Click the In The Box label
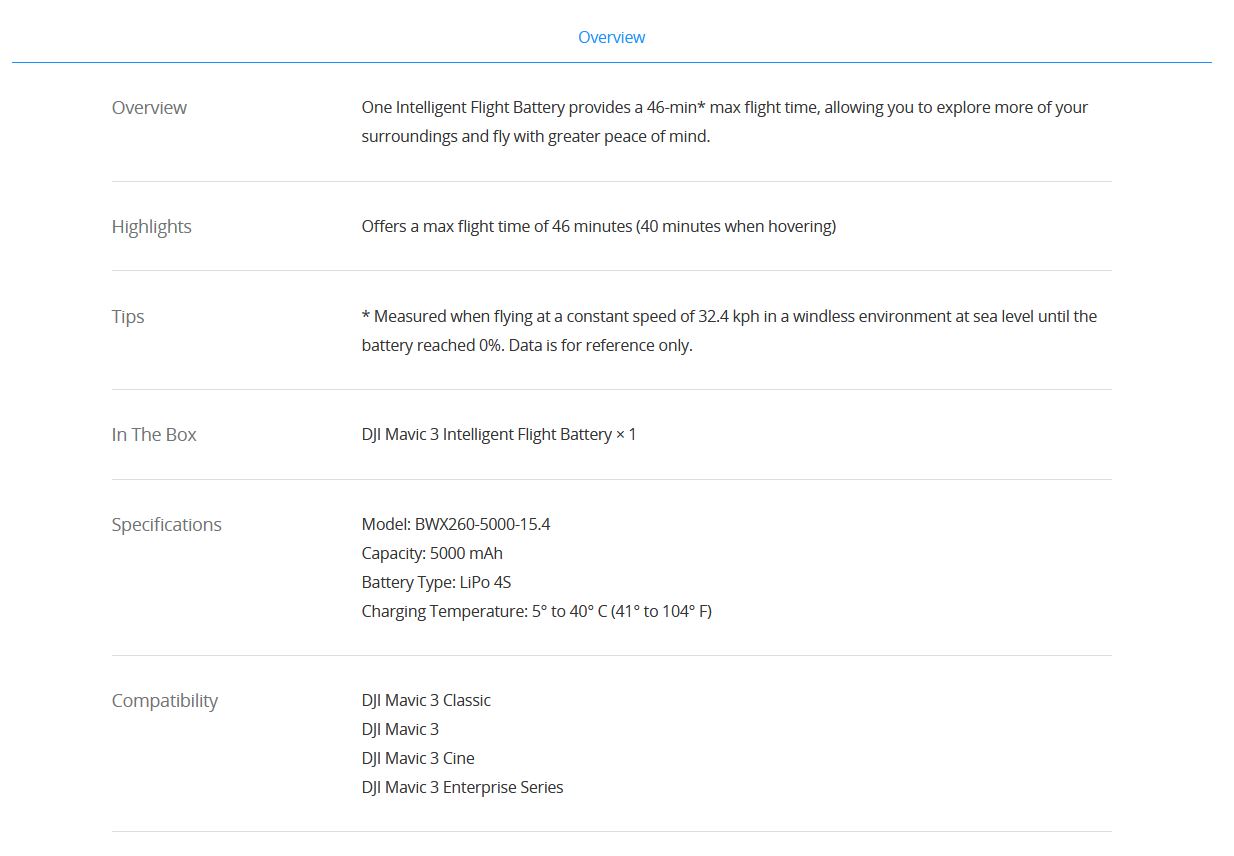The image size is (1234, 856). [154, 434]
